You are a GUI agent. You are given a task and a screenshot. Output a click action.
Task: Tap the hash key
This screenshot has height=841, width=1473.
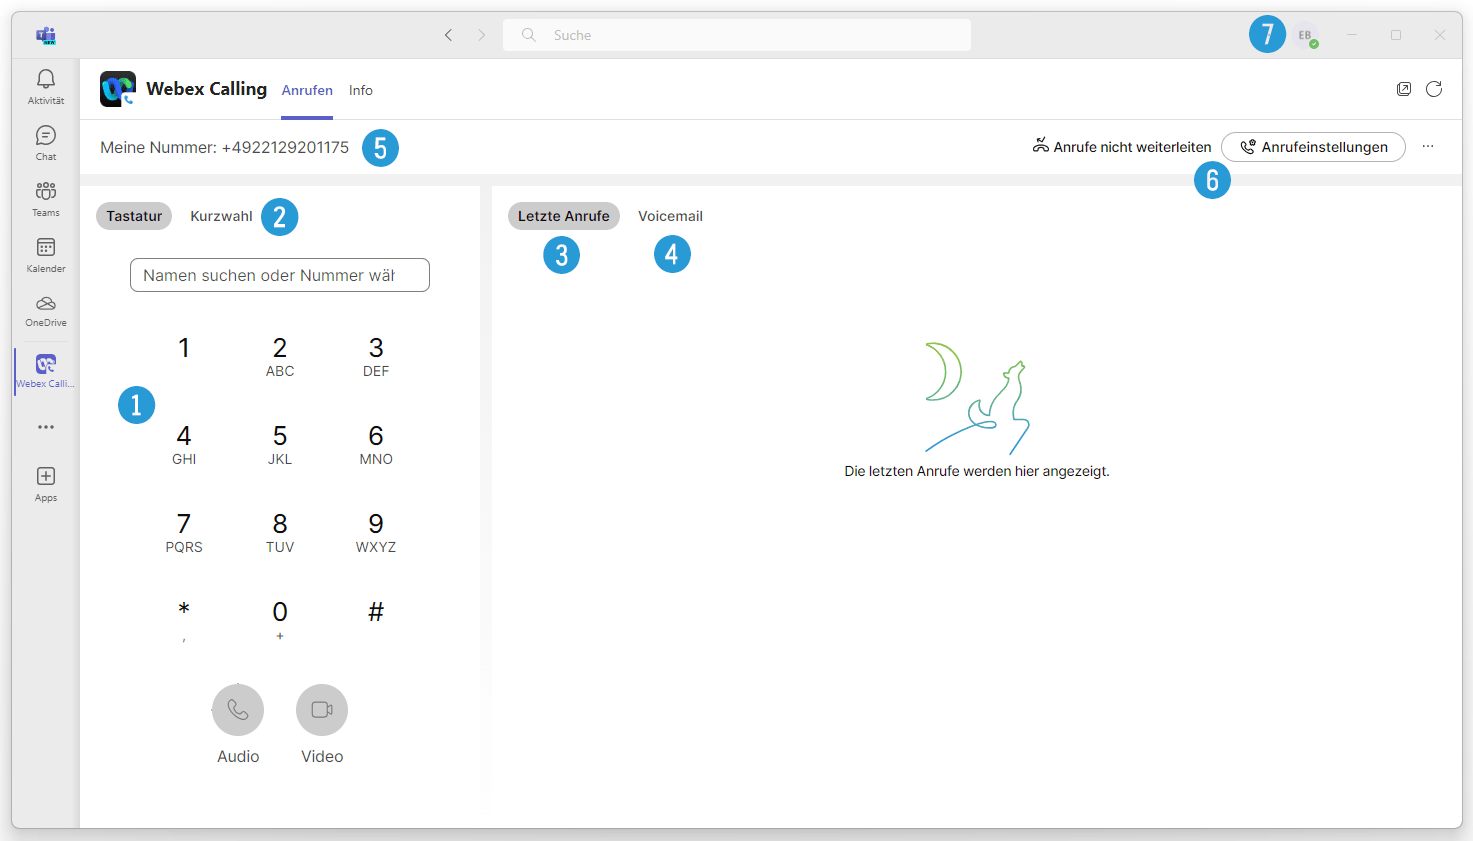click(x=376, y=612)
